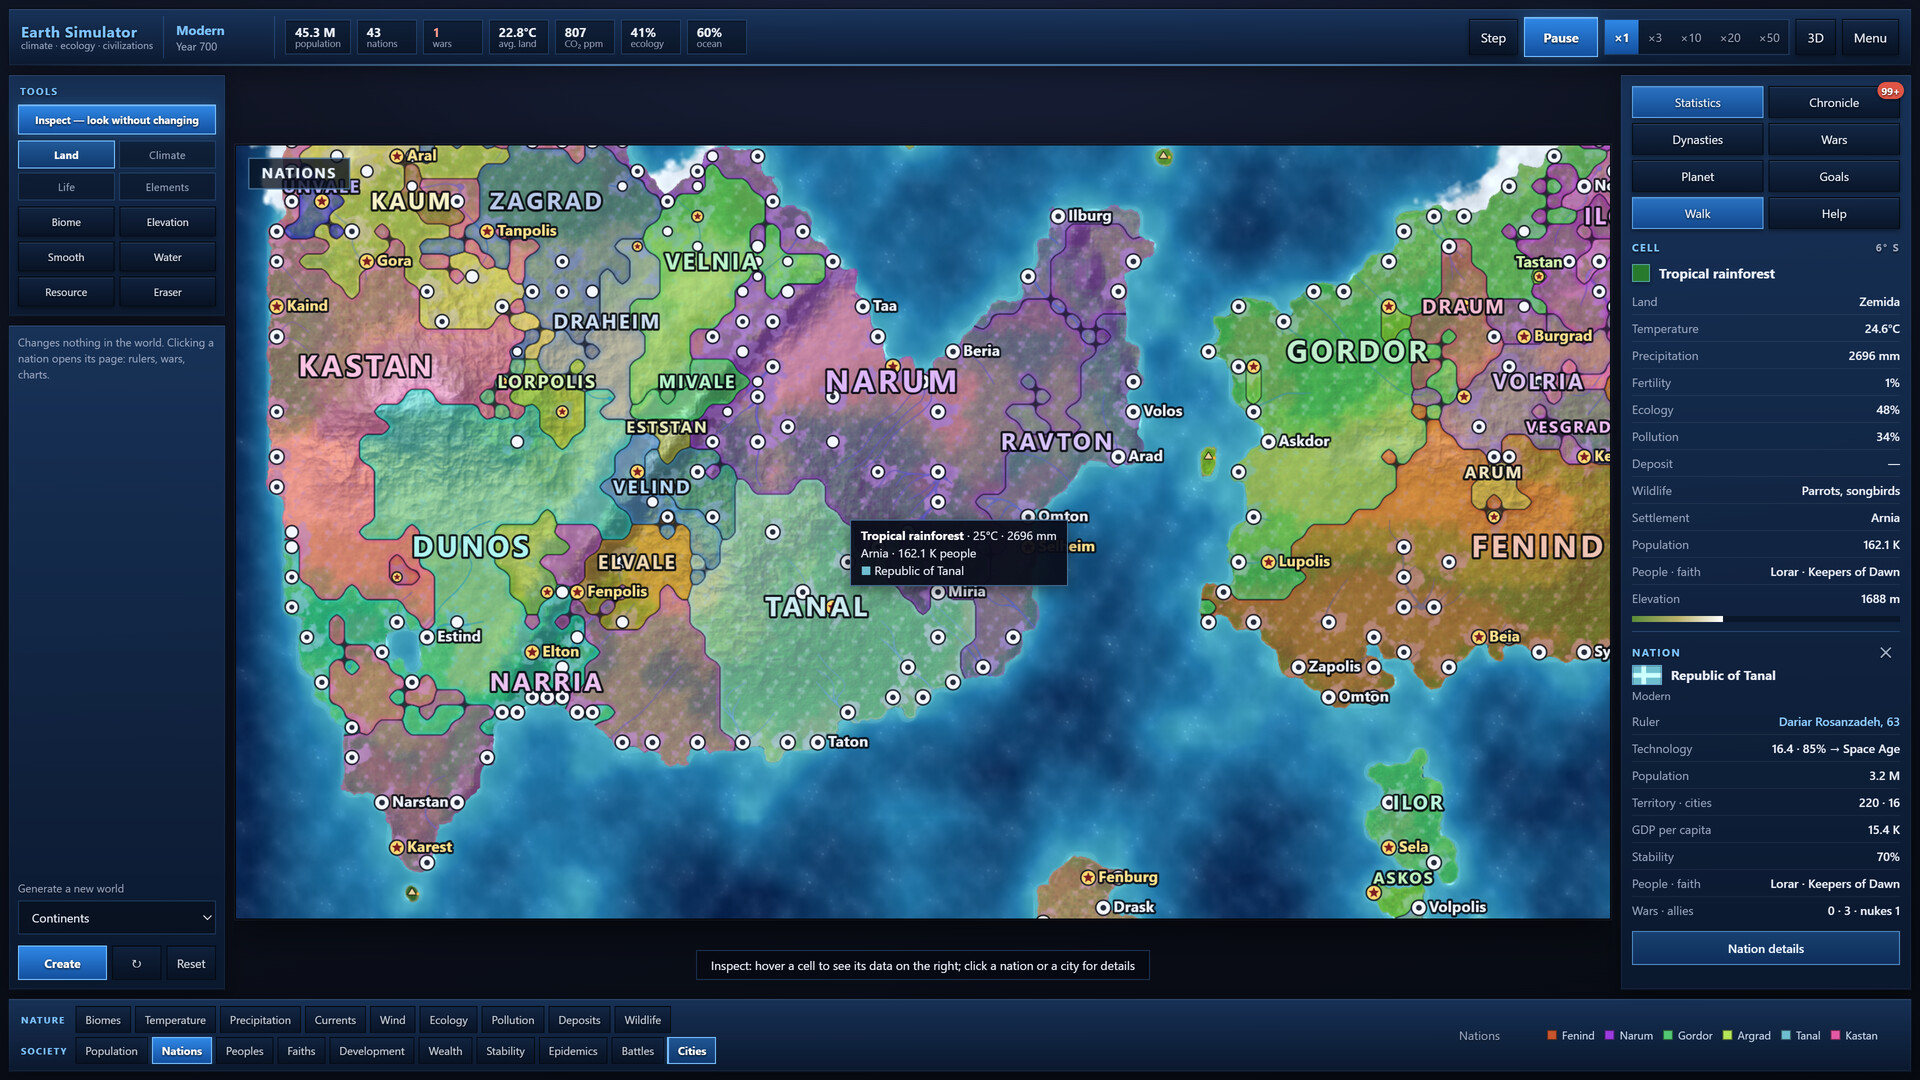This screenshot has height=1080, width=1920.
Task: Toggle the Cities overlay
Action: click(692, 1051)
